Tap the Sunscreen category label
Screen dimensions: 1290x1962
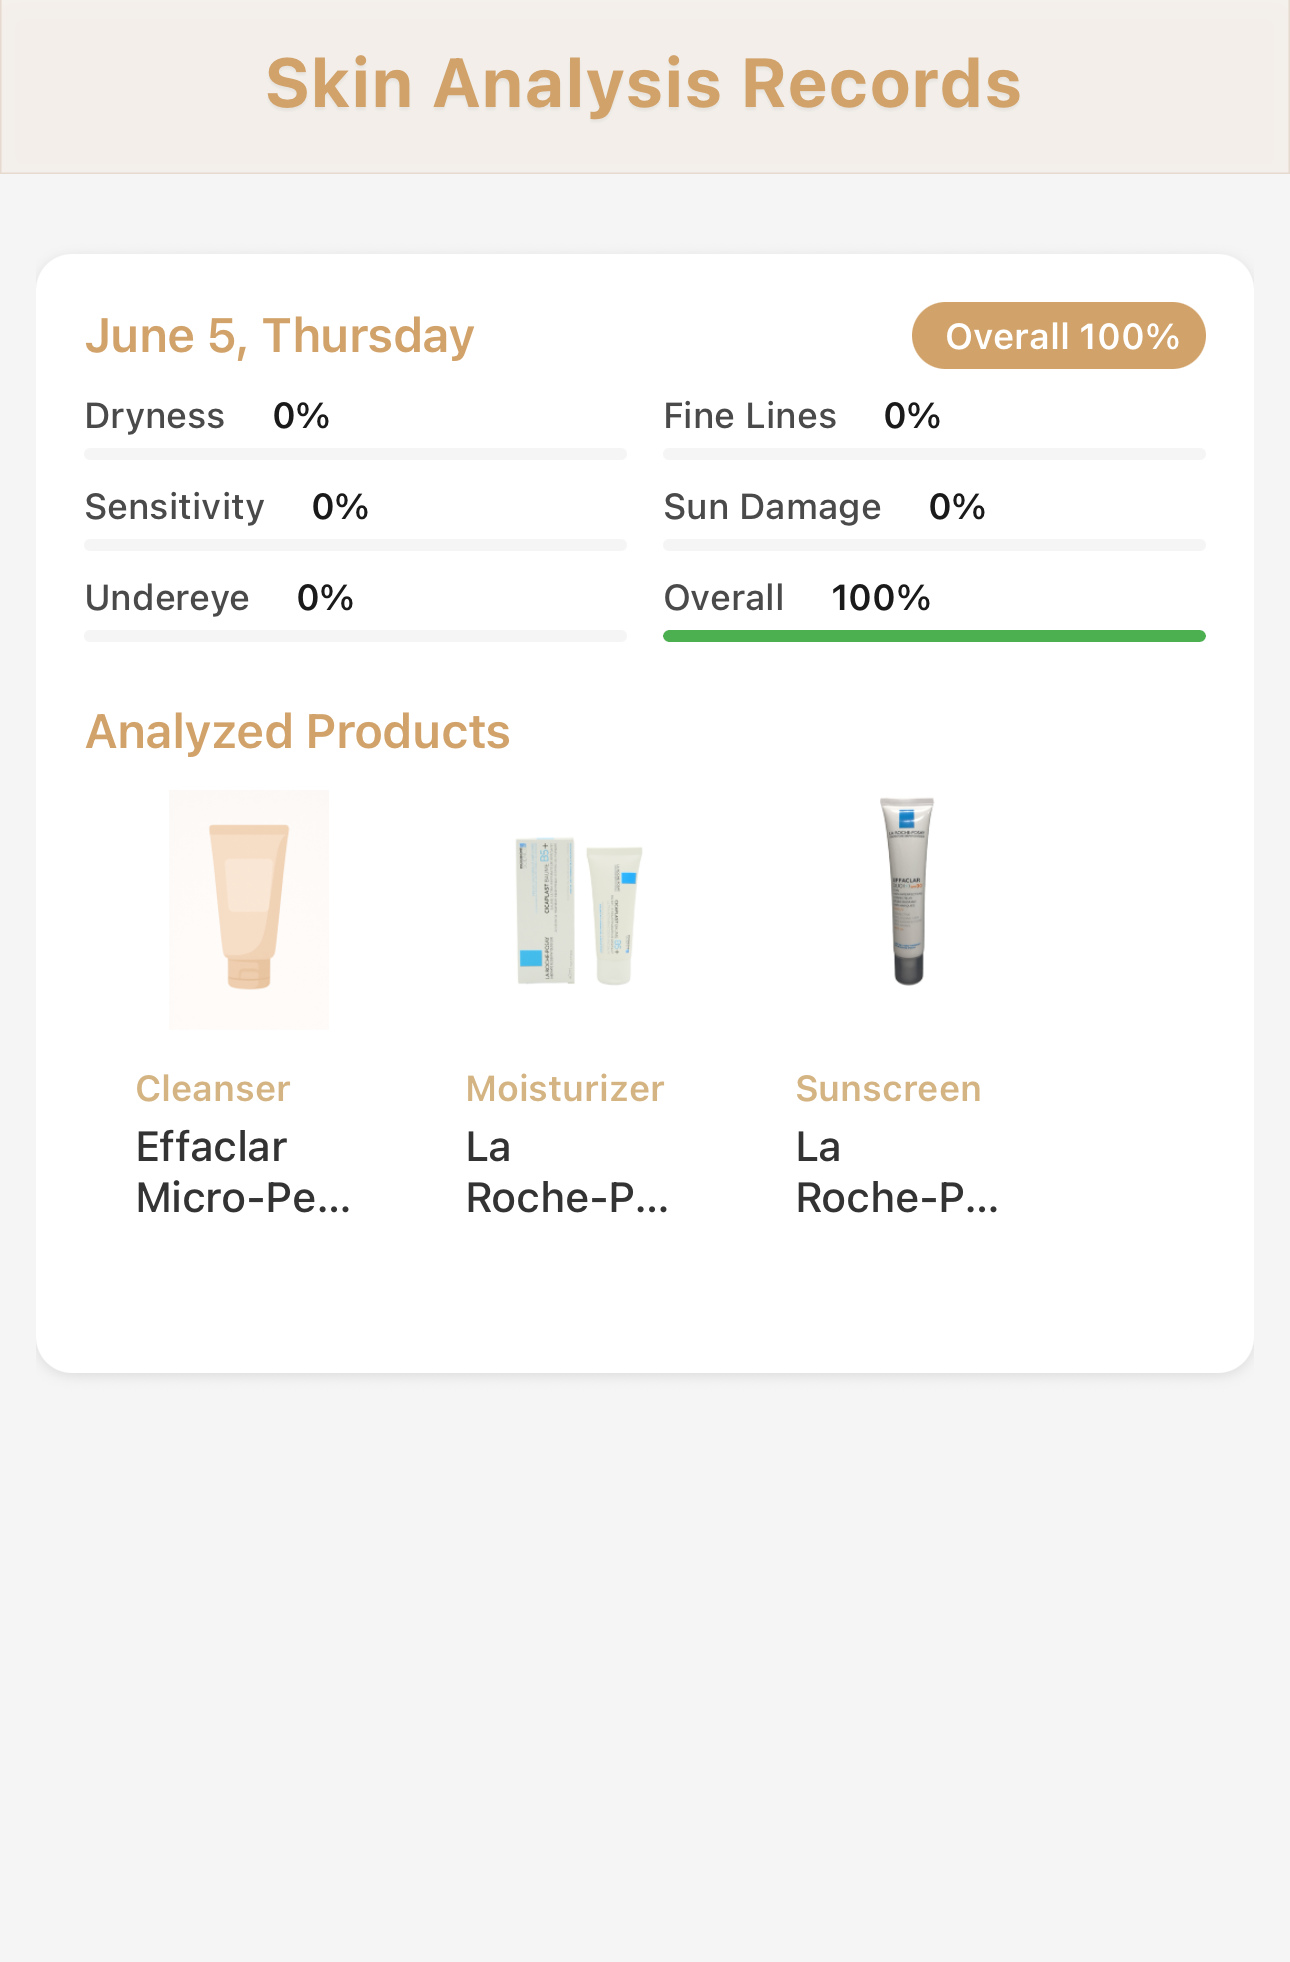(888, 1088)
